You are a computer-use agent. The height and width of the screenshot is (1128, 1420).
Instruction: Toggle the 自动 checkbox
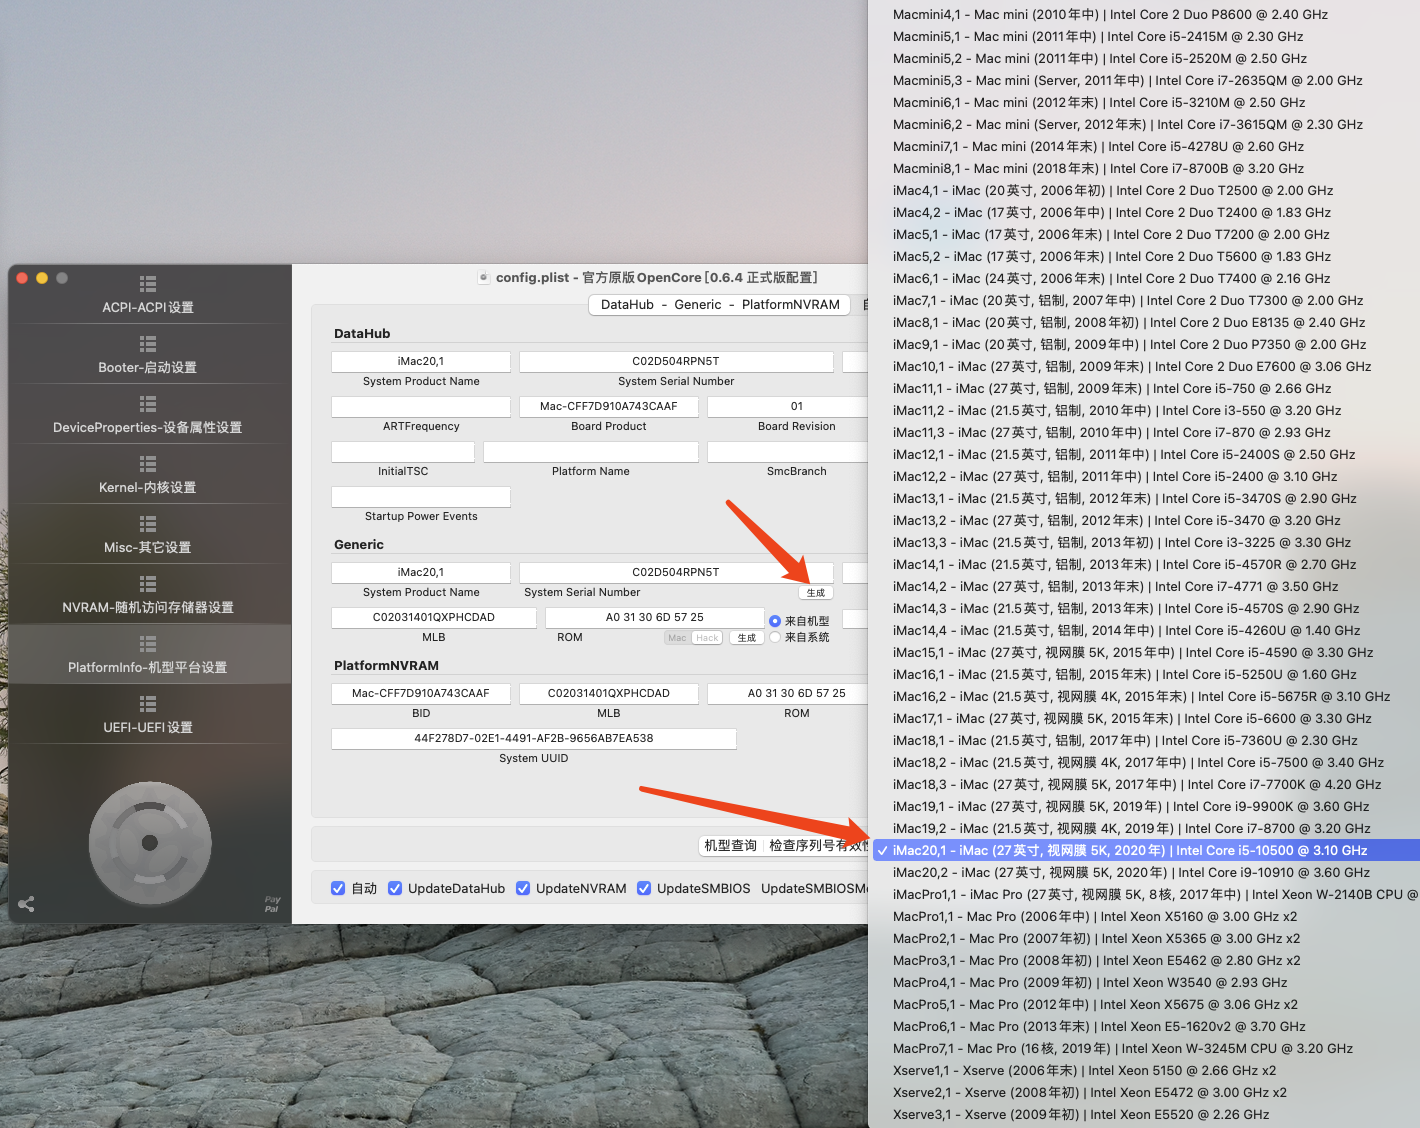coord(338,888)
